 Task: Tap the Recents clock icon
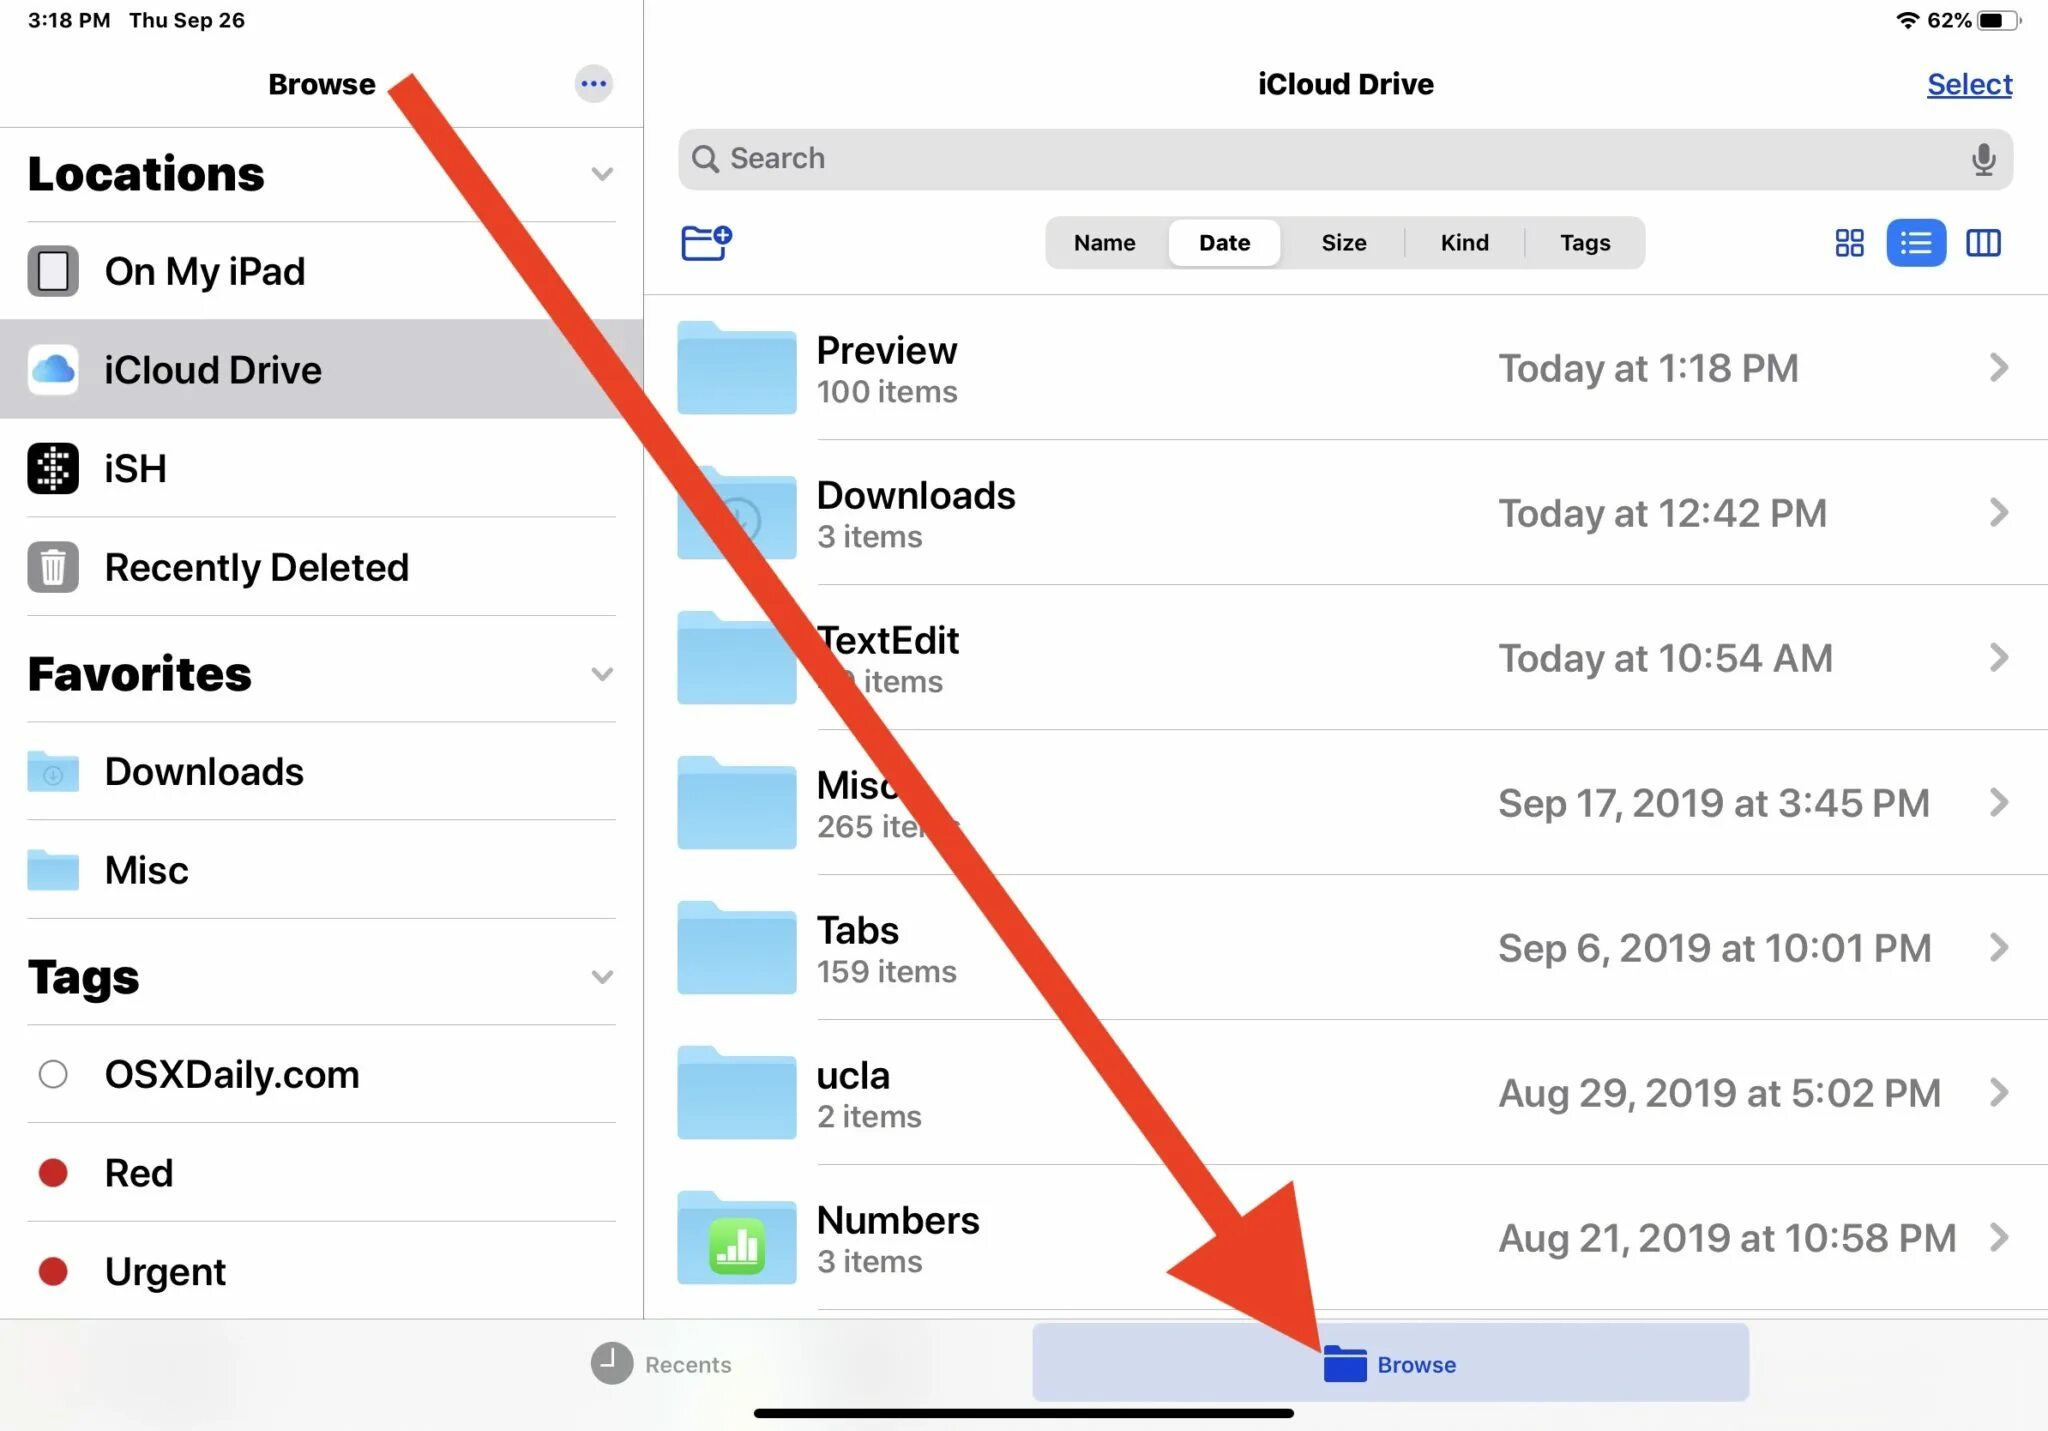[611, 1364]
